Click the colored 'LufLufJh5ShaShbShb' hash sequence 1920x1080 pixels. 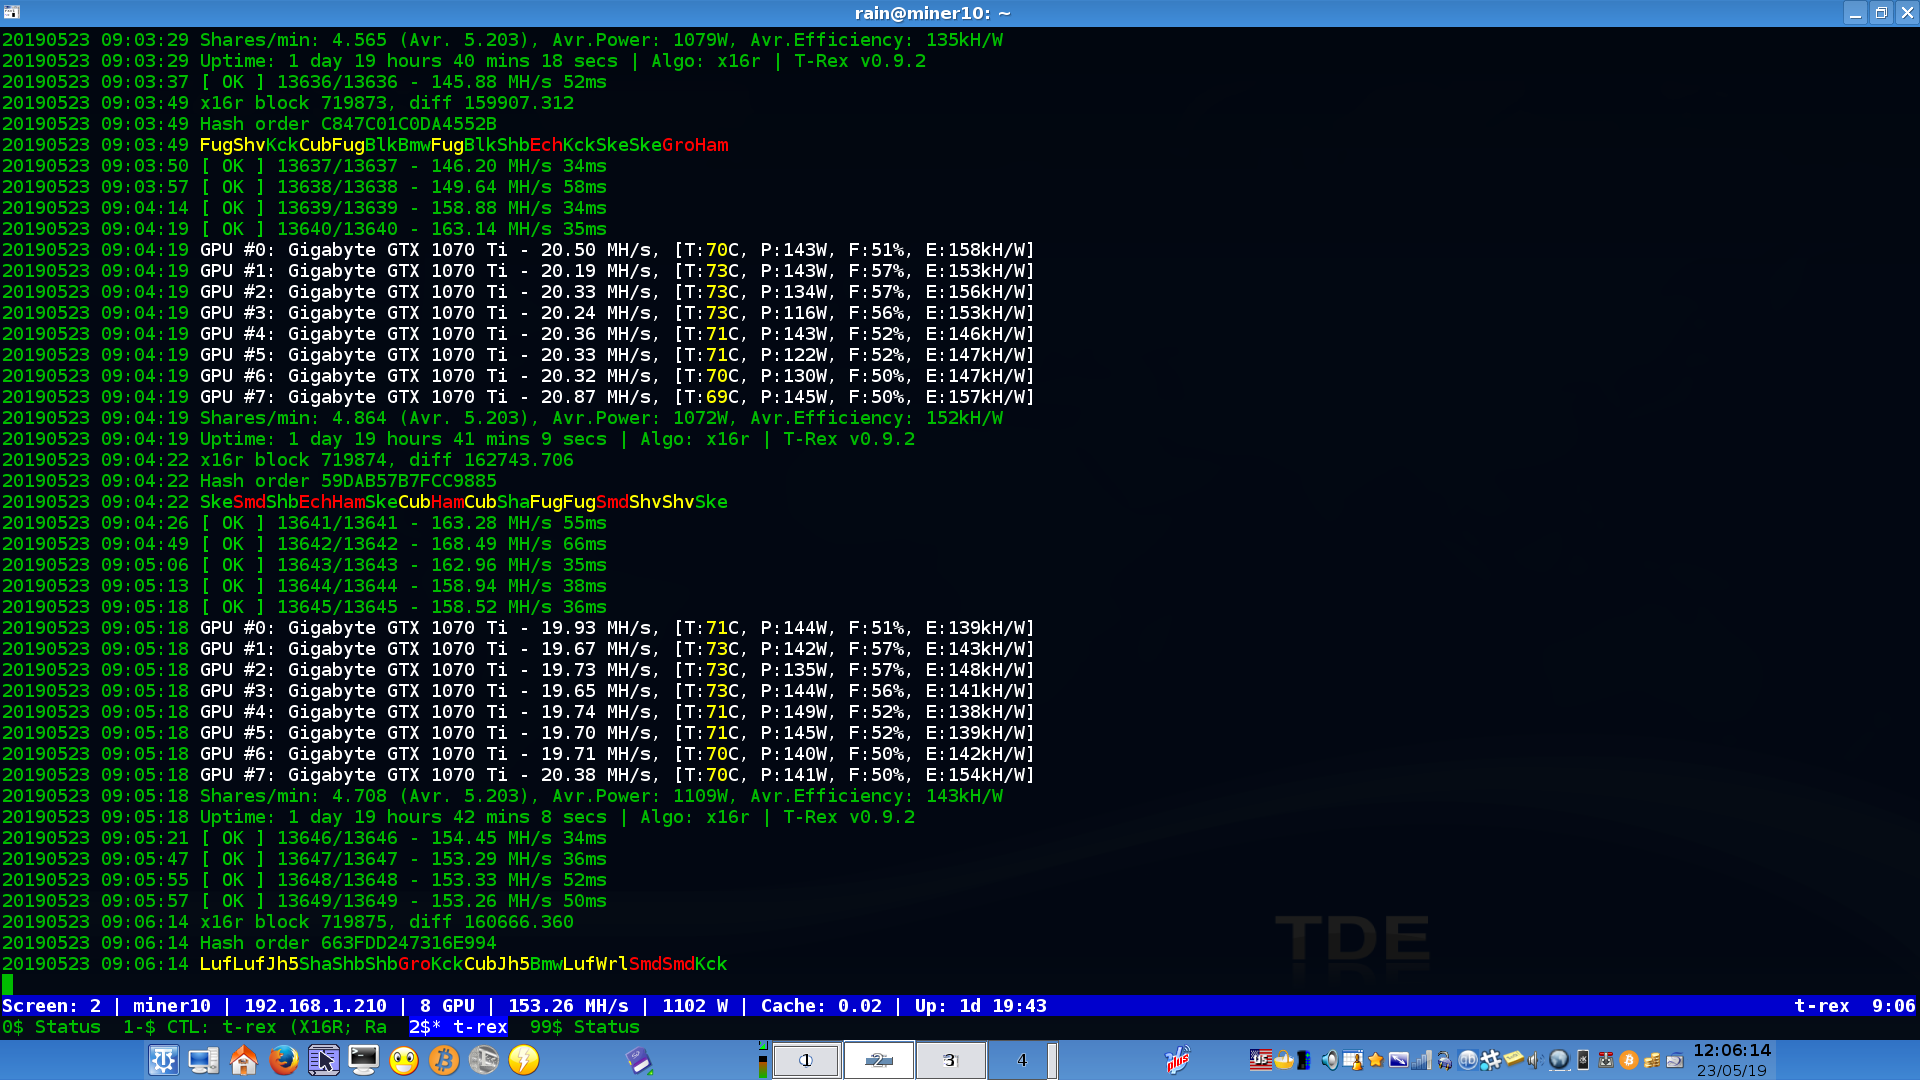(x=299, y=964)
